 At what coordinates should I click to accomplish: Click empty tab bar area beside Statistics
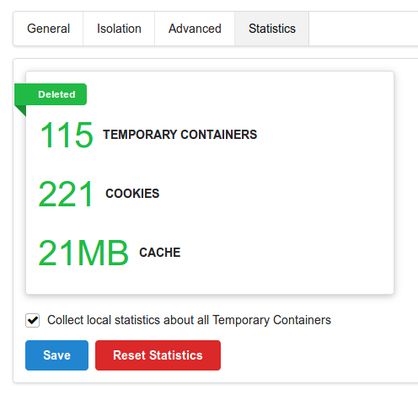[x=363, y=29]
